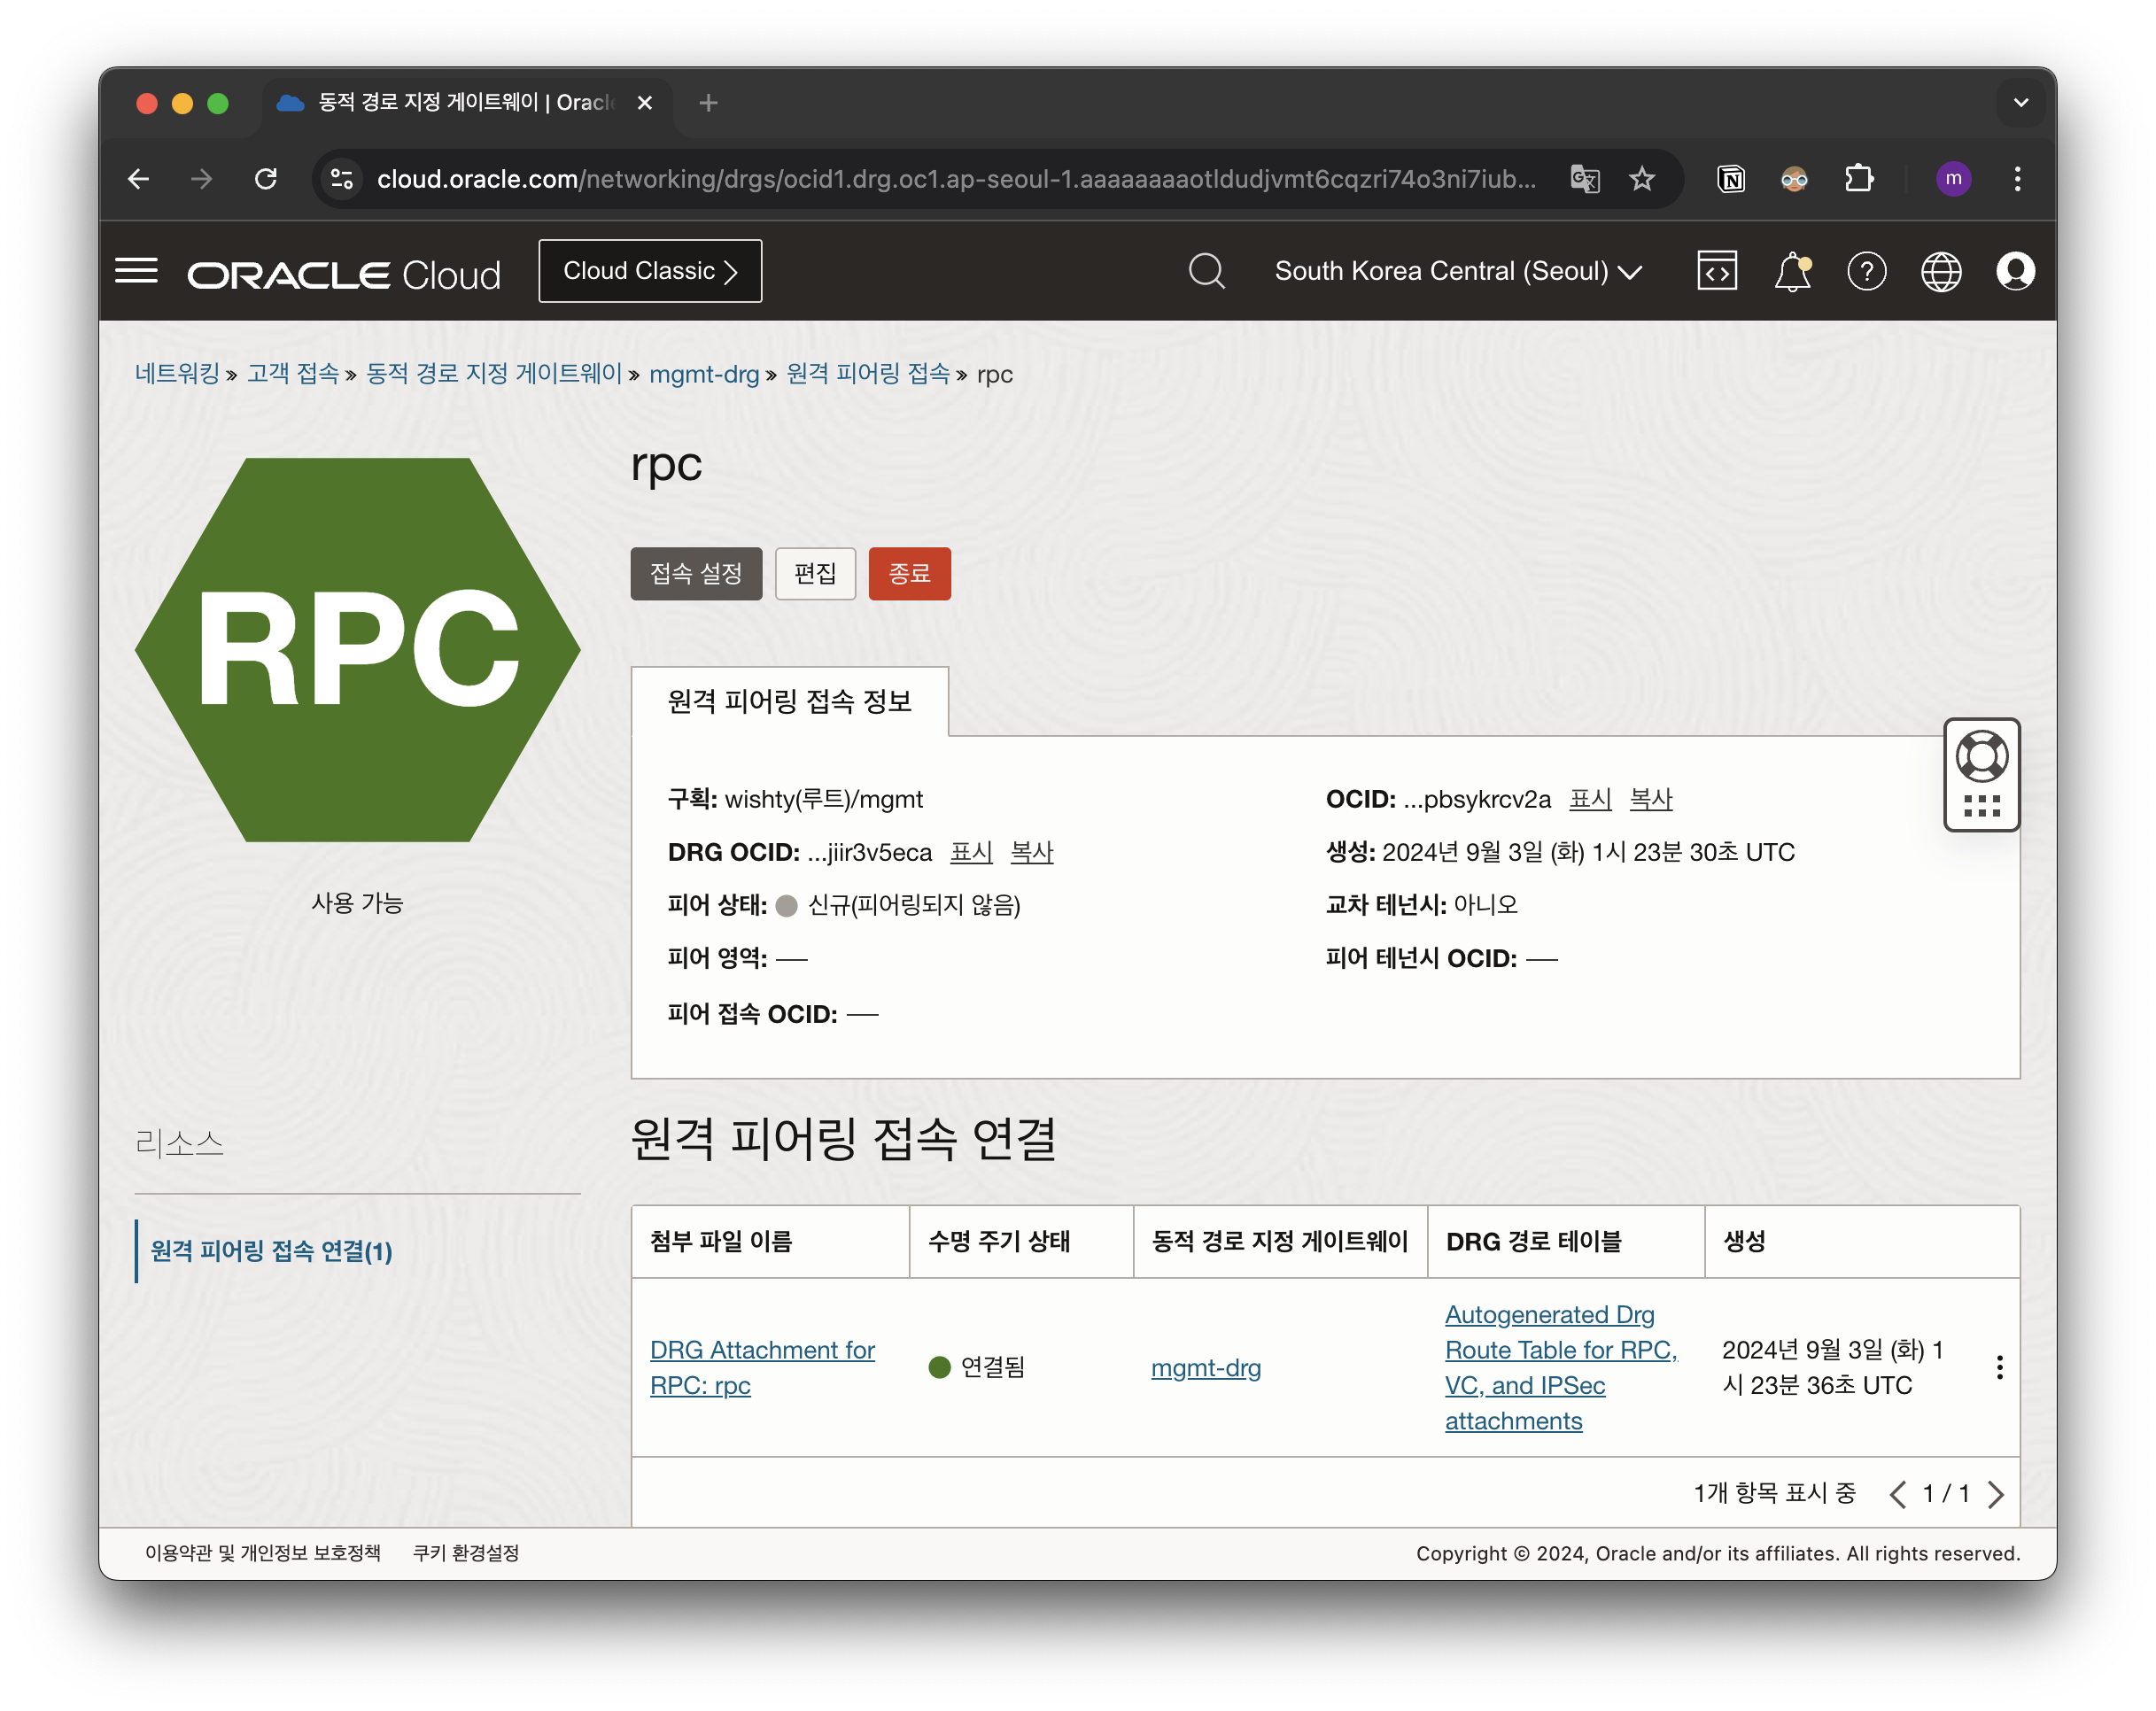Image resolution: width=2156 pixels, height=1711 pixels.
Task: Open the hamburger navigation menu
Action: coord(136,271)
